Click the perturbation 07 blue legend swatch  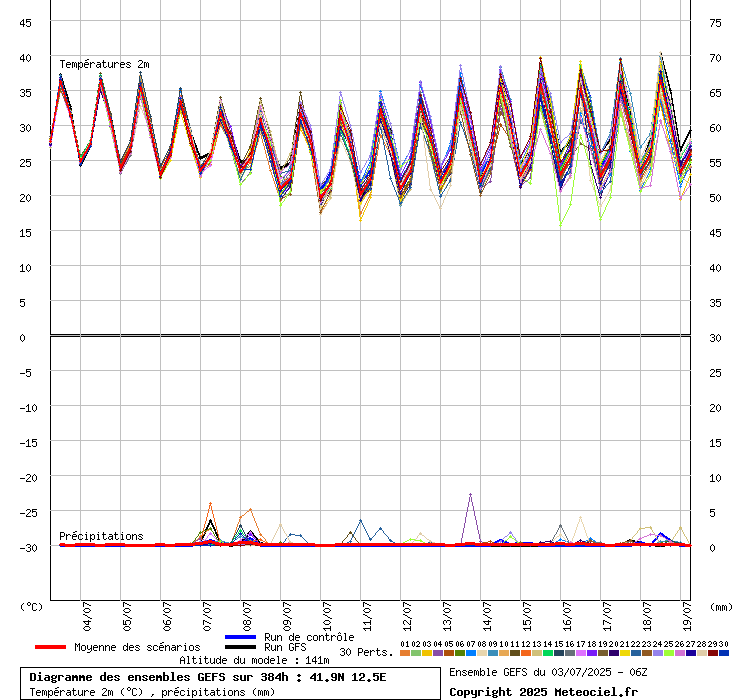point(471,653)
